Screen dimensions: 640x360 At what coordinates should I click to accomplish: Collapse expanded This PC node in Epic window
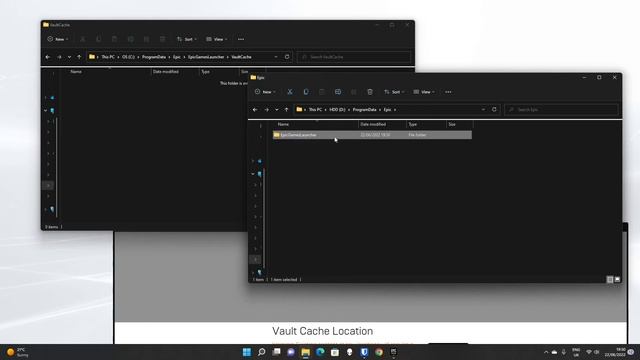pos(253,174)
